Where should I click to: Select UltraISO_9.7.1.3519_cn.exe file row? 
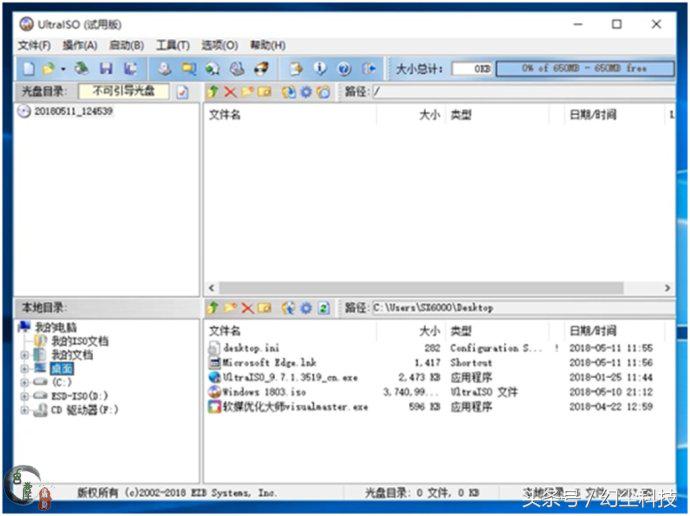click(x=431, y=377)
